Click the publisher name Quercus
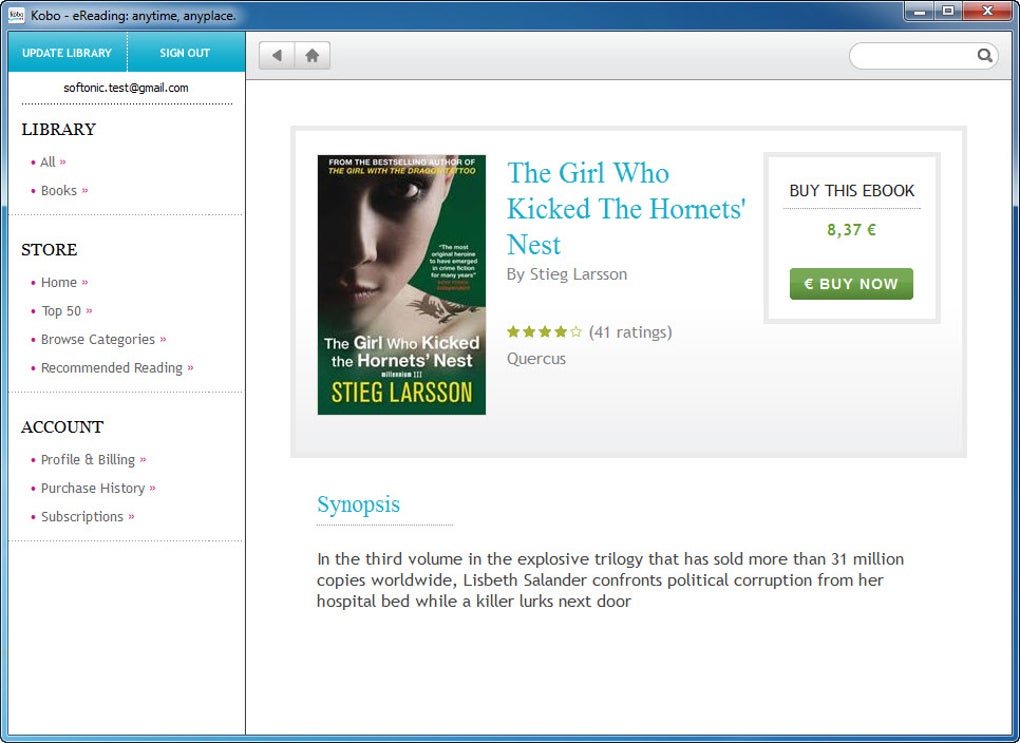 click(536, 359)
